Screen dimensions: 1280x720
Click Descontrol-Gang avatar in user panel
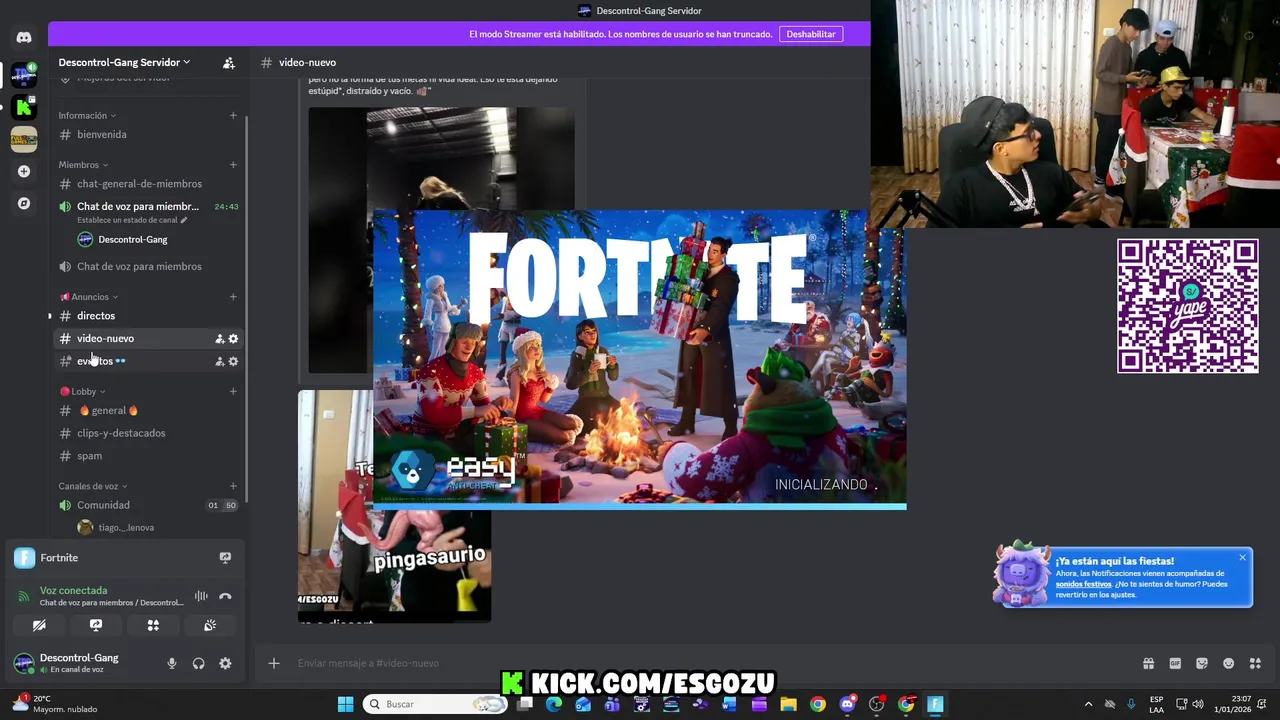24,663
